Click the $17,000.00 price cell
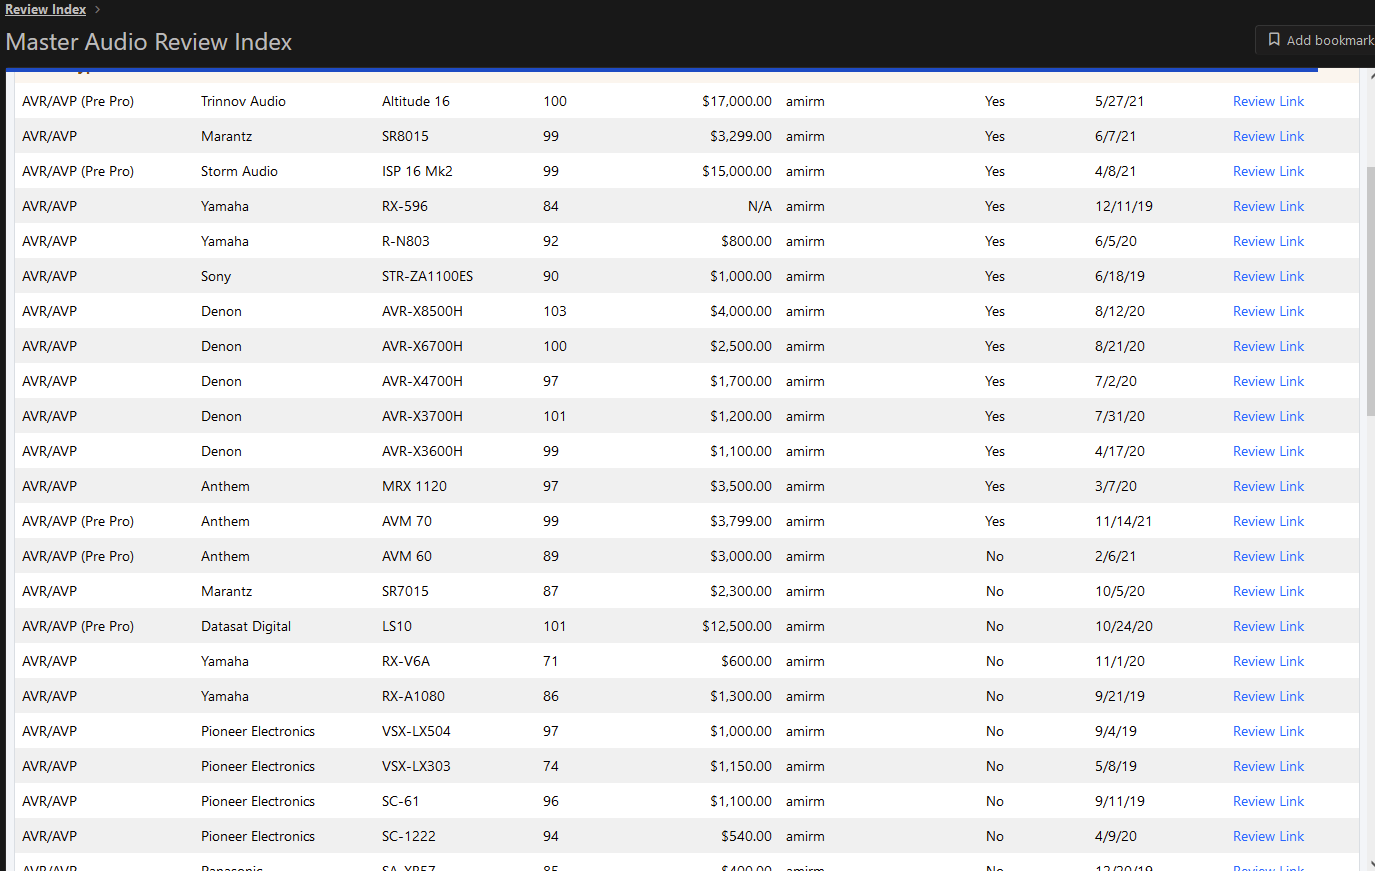 pos(737,101)
